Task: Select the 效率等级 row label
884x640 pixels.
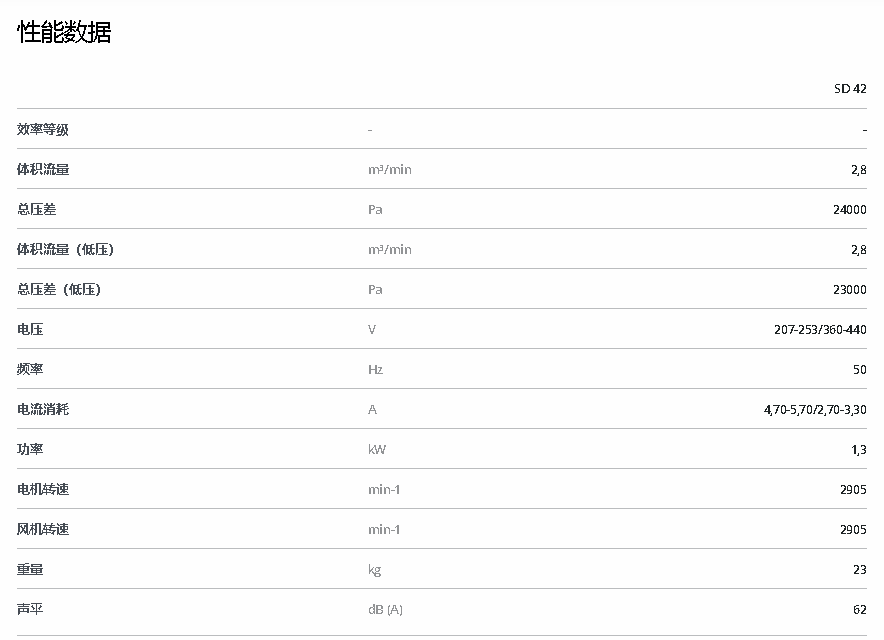Action: coord(43,129)
